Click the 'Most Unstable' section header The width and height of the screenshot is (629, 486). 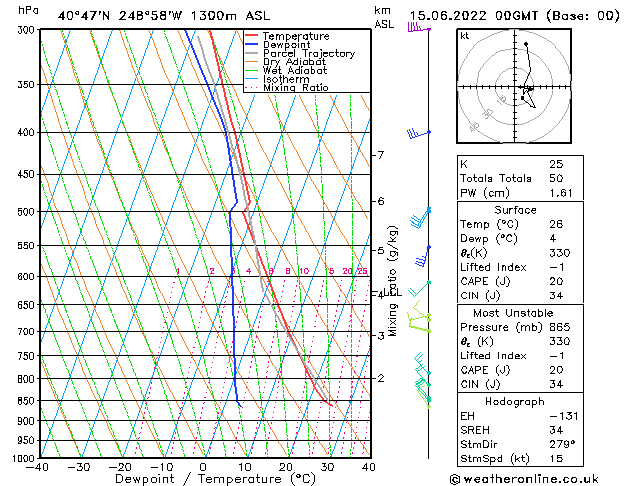513,313
